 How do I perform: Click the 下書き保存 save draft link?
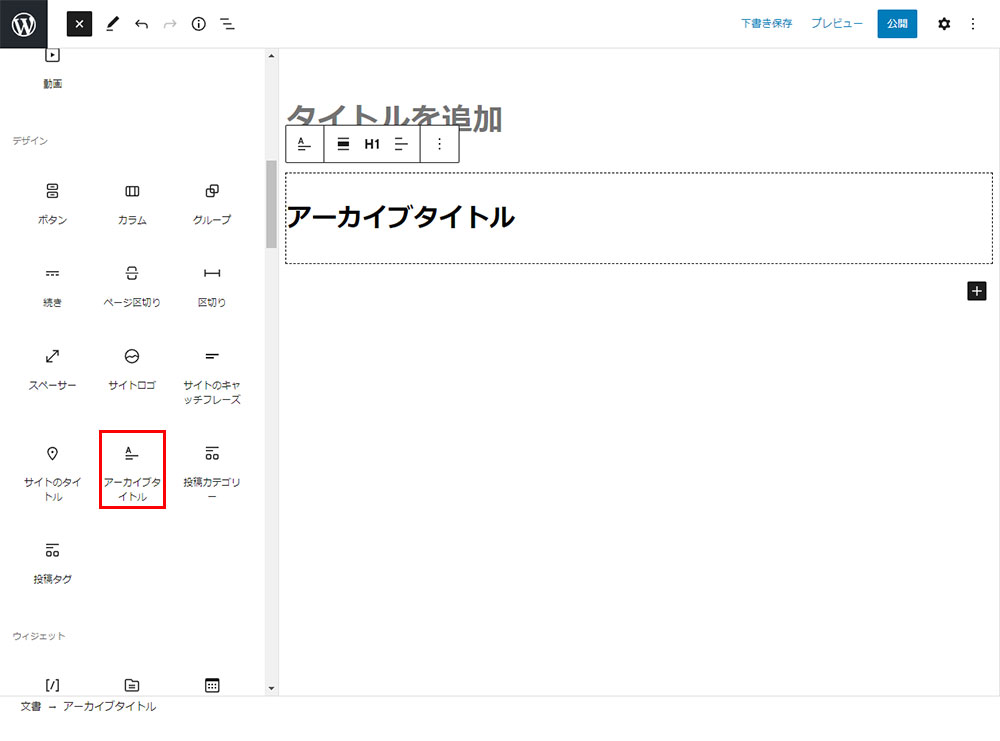[766, 24]
